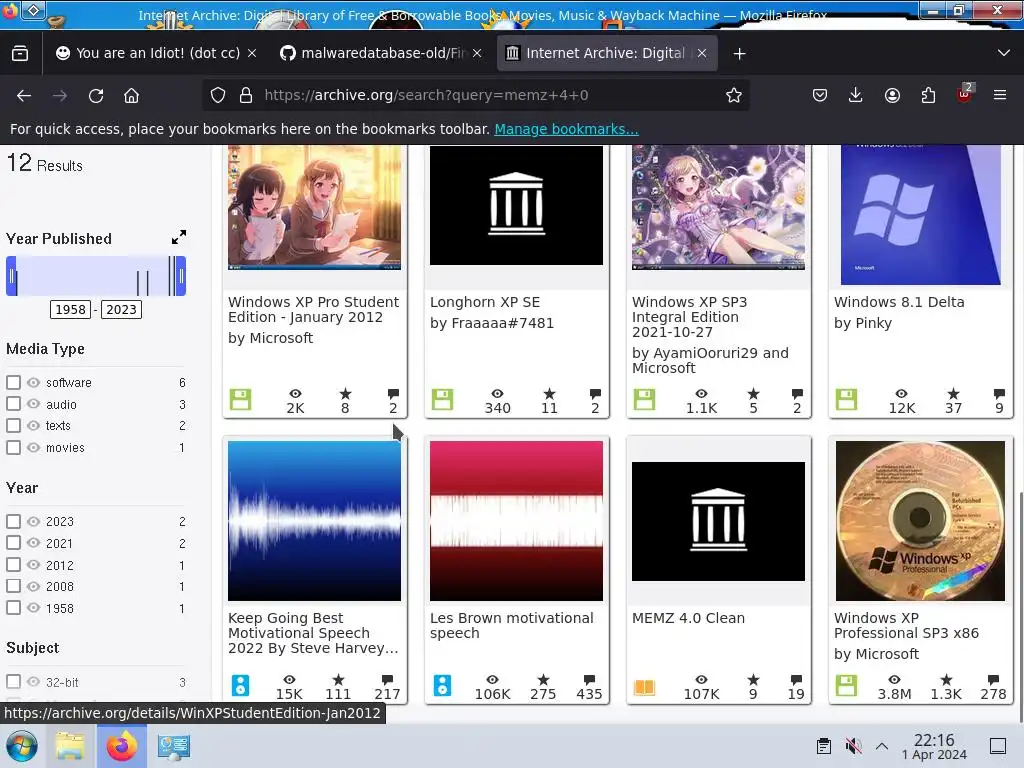Click the Manage bookmarks link
This screenshot has height=768, width=1024.
click(x=566, y=129)
